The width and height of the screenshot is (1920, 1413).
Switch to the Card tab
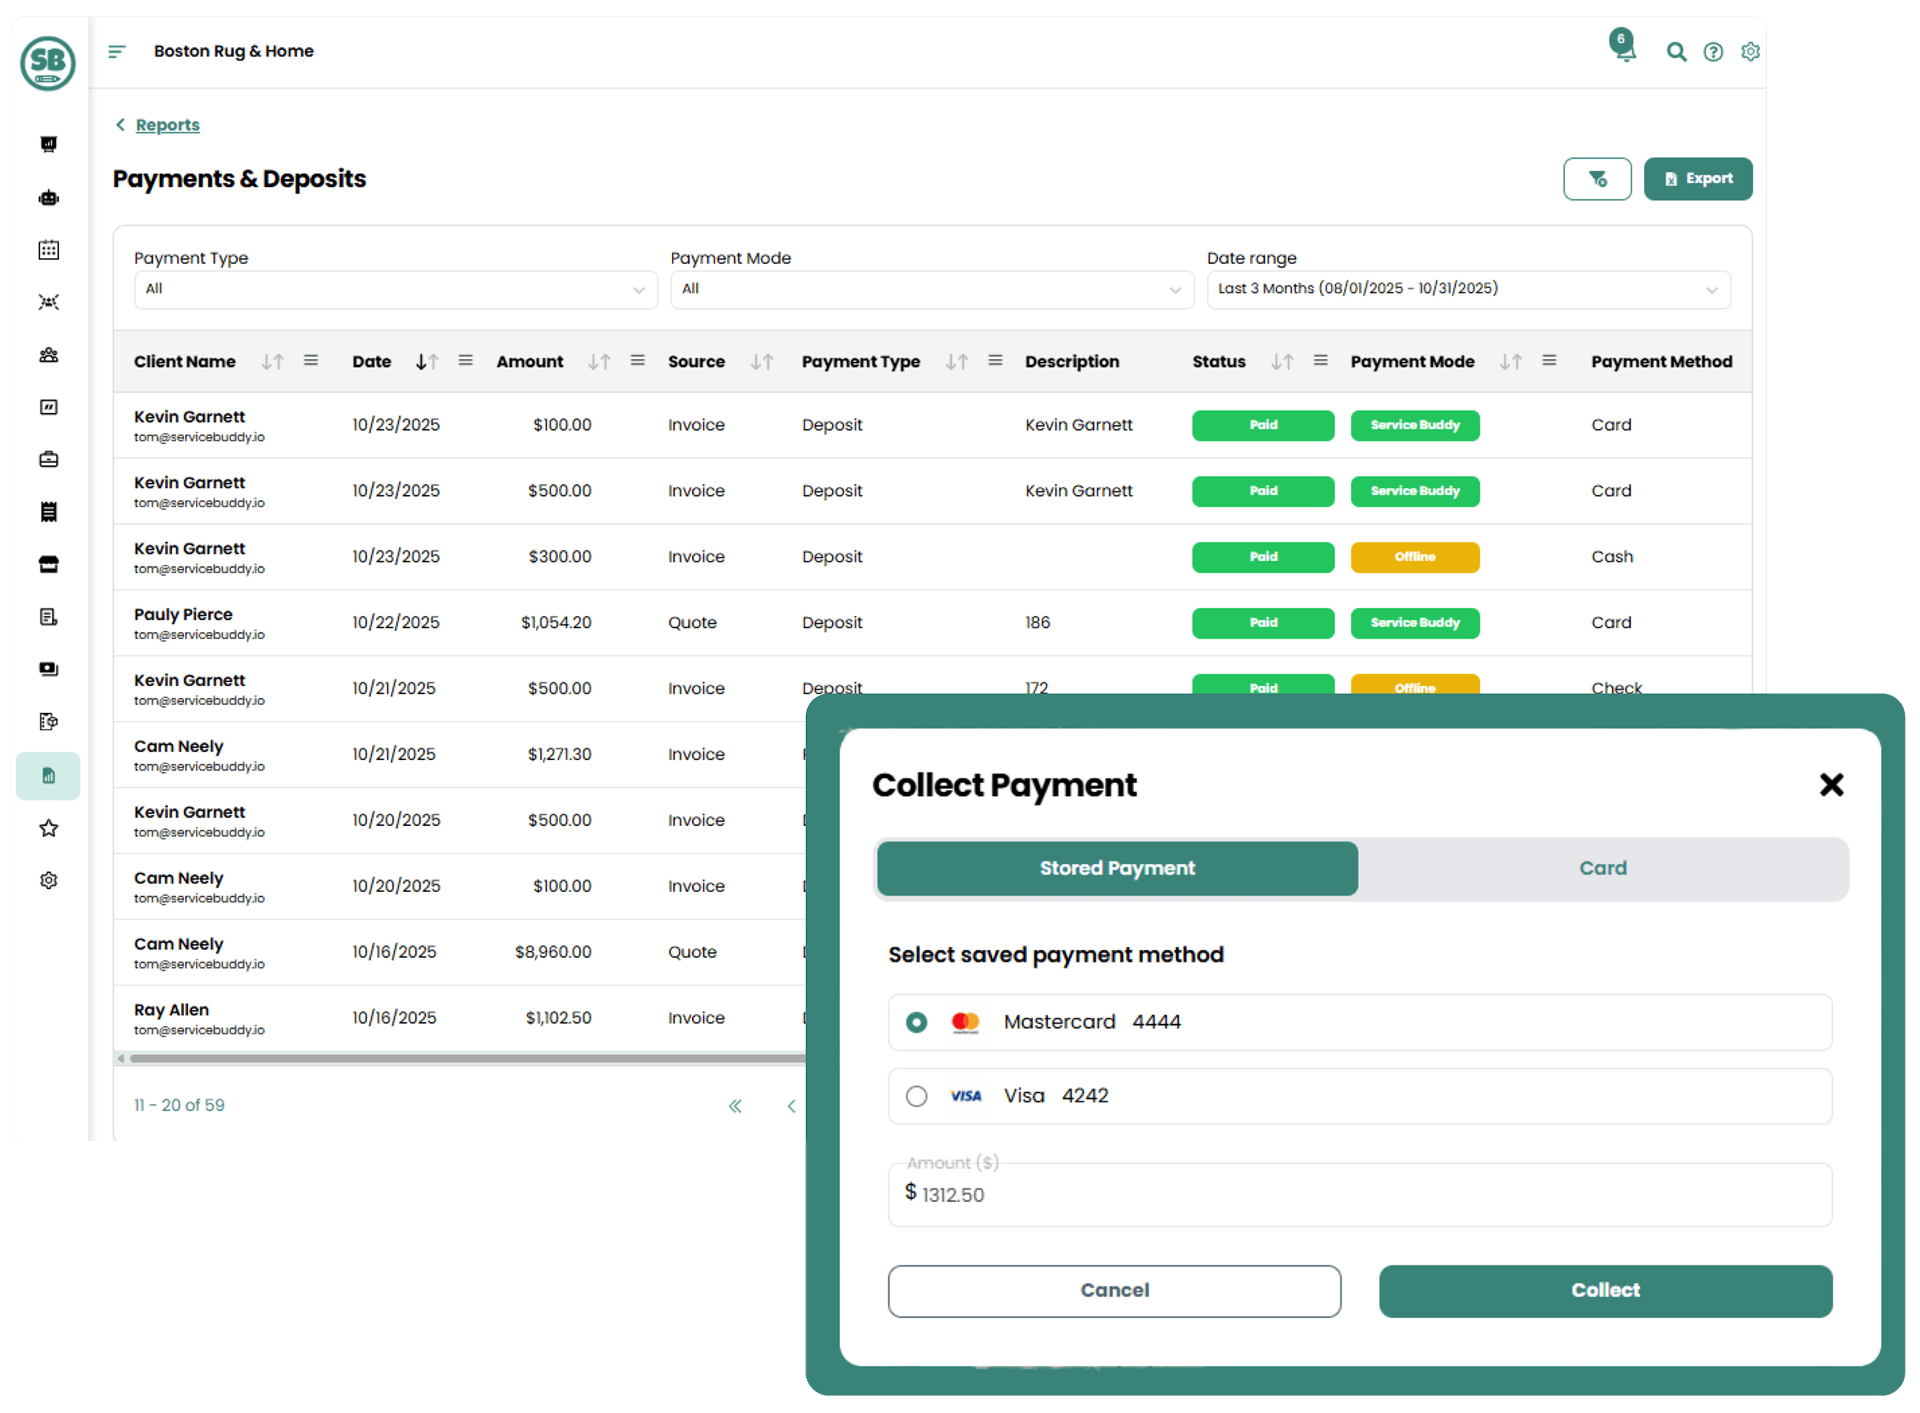[1602, 868]
